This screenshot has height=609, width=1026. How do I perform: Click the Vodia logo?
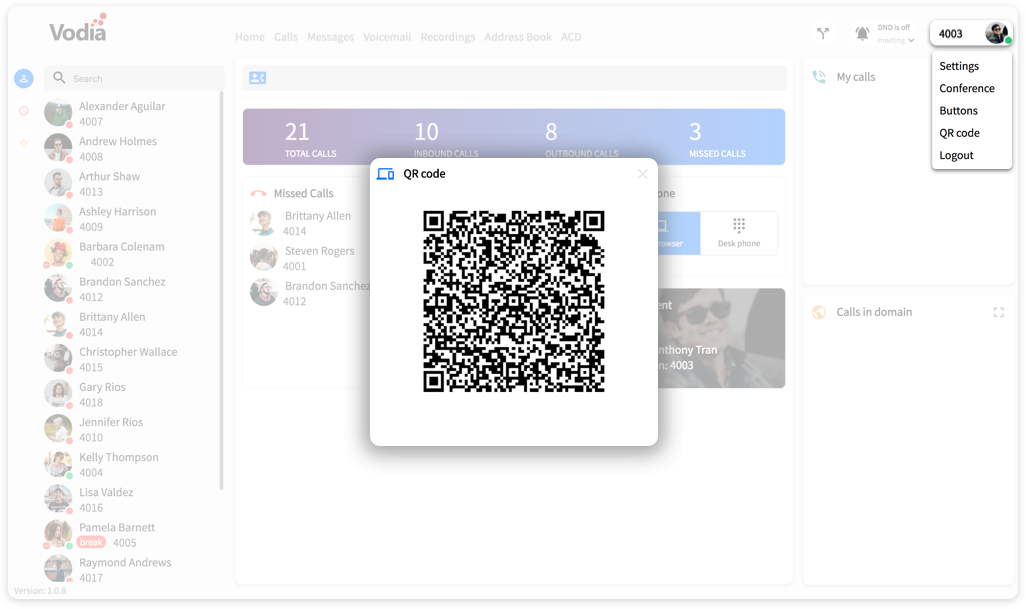point(78,28)
